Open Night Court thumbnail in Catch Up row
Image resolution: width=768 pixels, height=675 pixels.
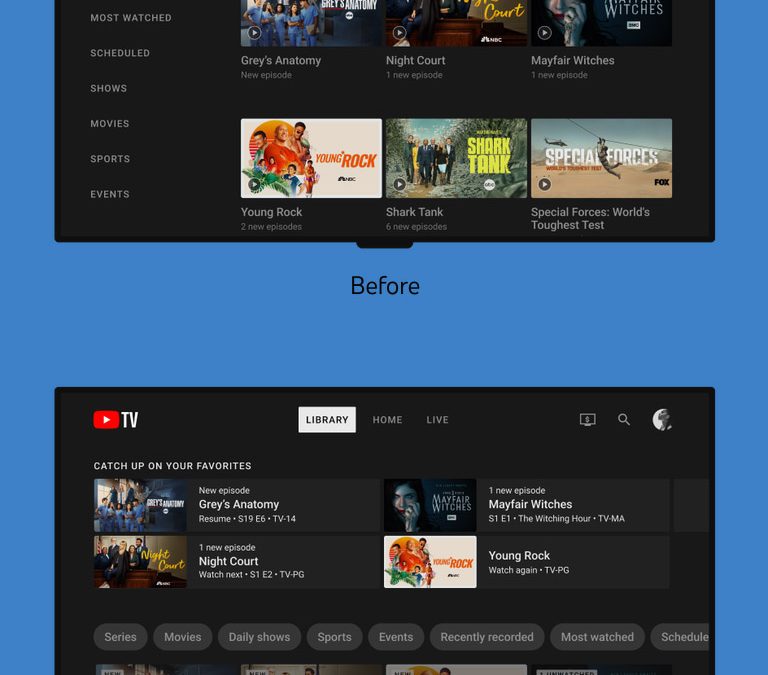[x=141, y=562]
